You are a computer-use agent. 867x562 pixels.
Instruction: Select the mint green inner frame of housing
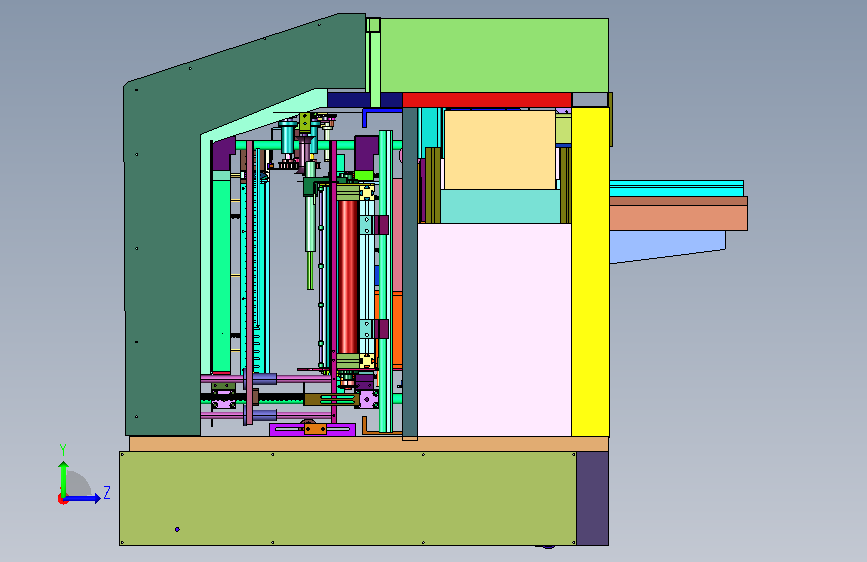pyautogui.click(x=206, y=252)
